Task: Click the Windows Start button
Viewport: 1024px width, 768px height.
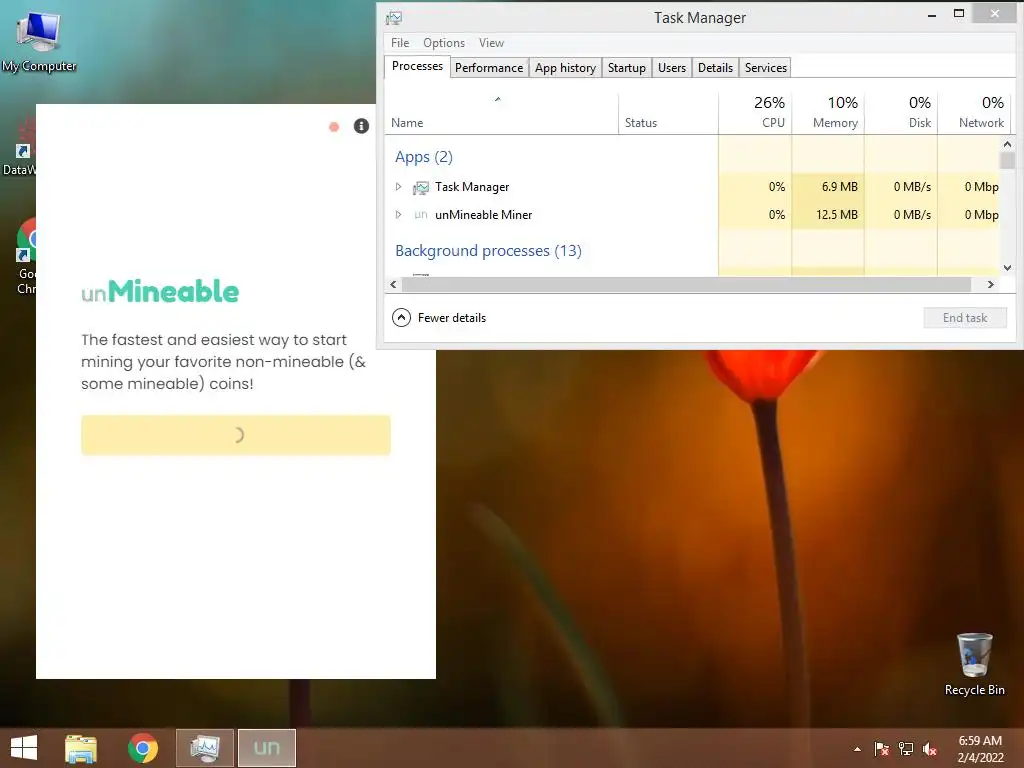Action: 24,748
